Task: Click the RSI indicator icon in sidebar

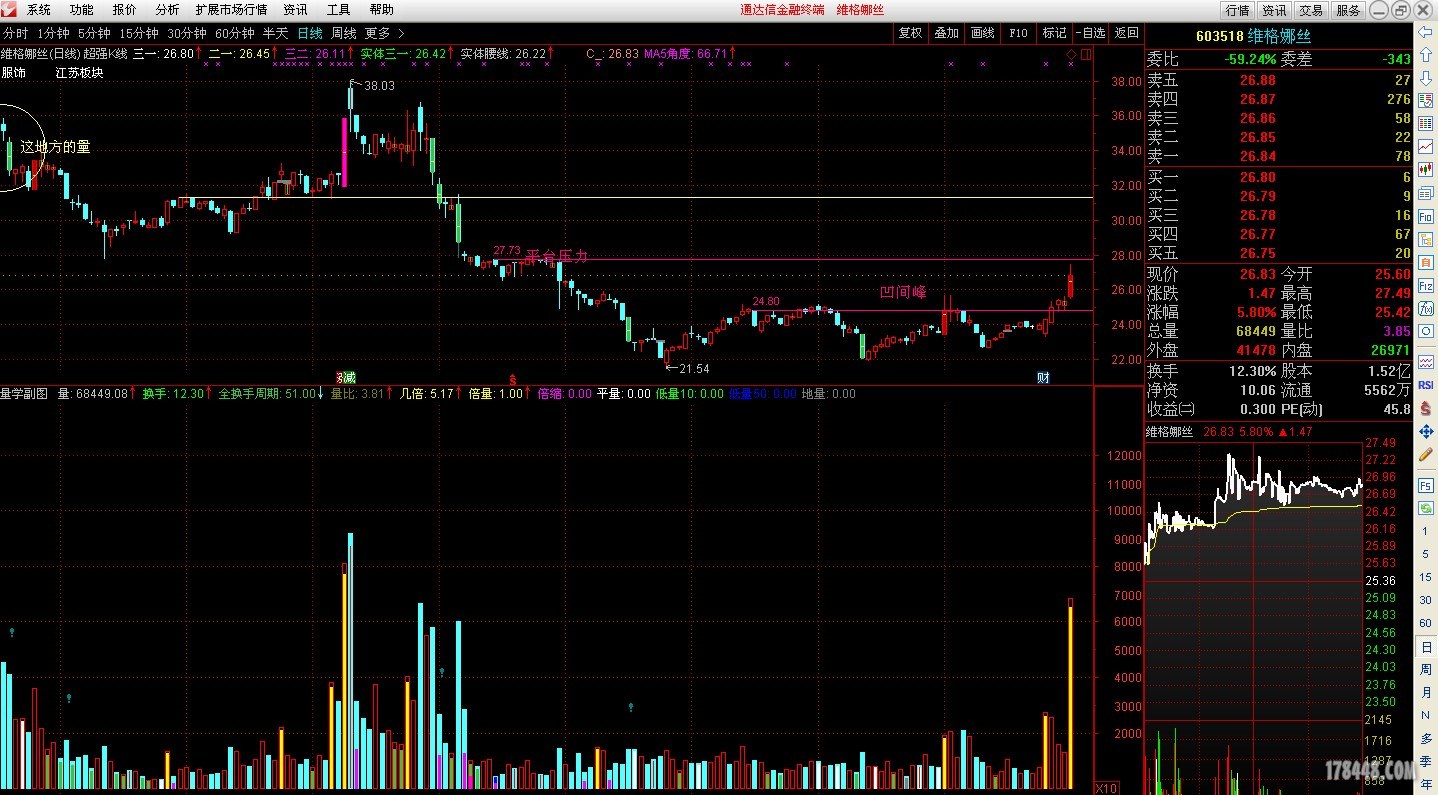Action: click(x=1425, y=384)
